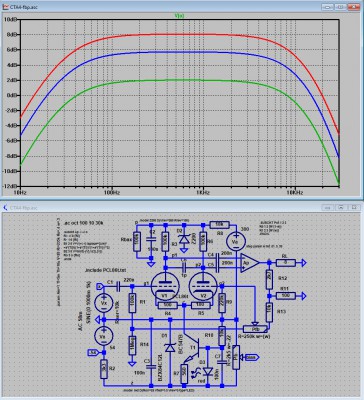Close the waveform plot window

pos(353,6)
